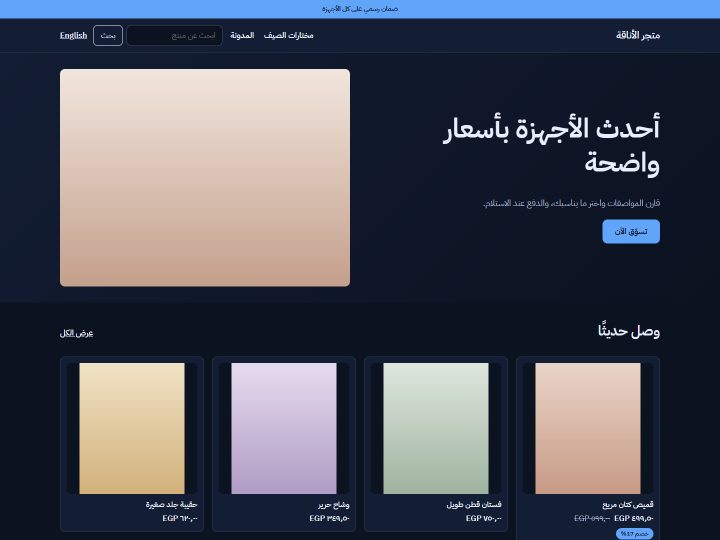Viewport: 720px width, 540px height.
Task: Click the linen shirt crossed-out original price
Action: click(x=592, y=518)
